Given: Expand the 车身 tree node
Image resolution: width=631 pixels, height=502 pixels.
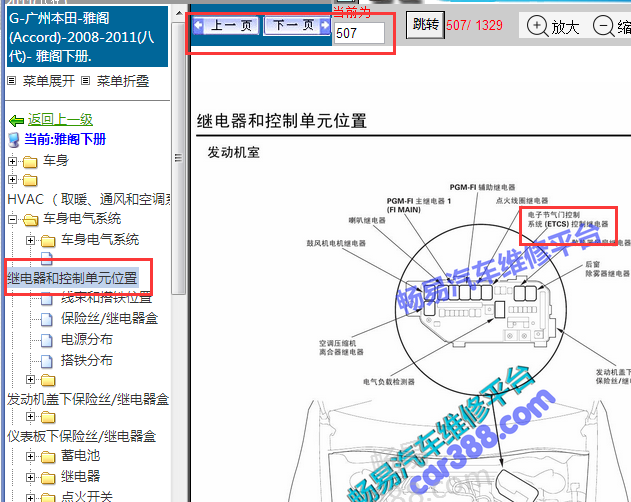Looking at the screenshot, I should point(12,161).
